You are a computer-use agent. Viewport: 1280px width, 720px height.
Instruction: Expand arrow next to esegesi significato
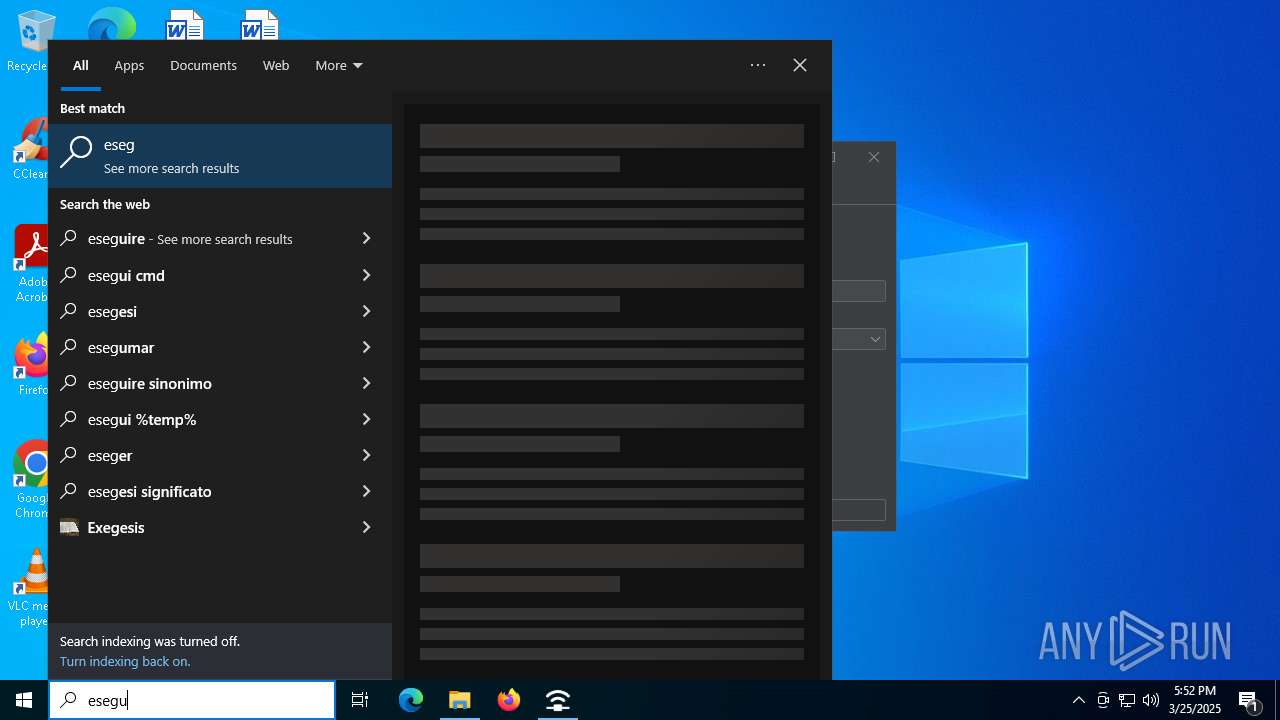pos(366,491)
